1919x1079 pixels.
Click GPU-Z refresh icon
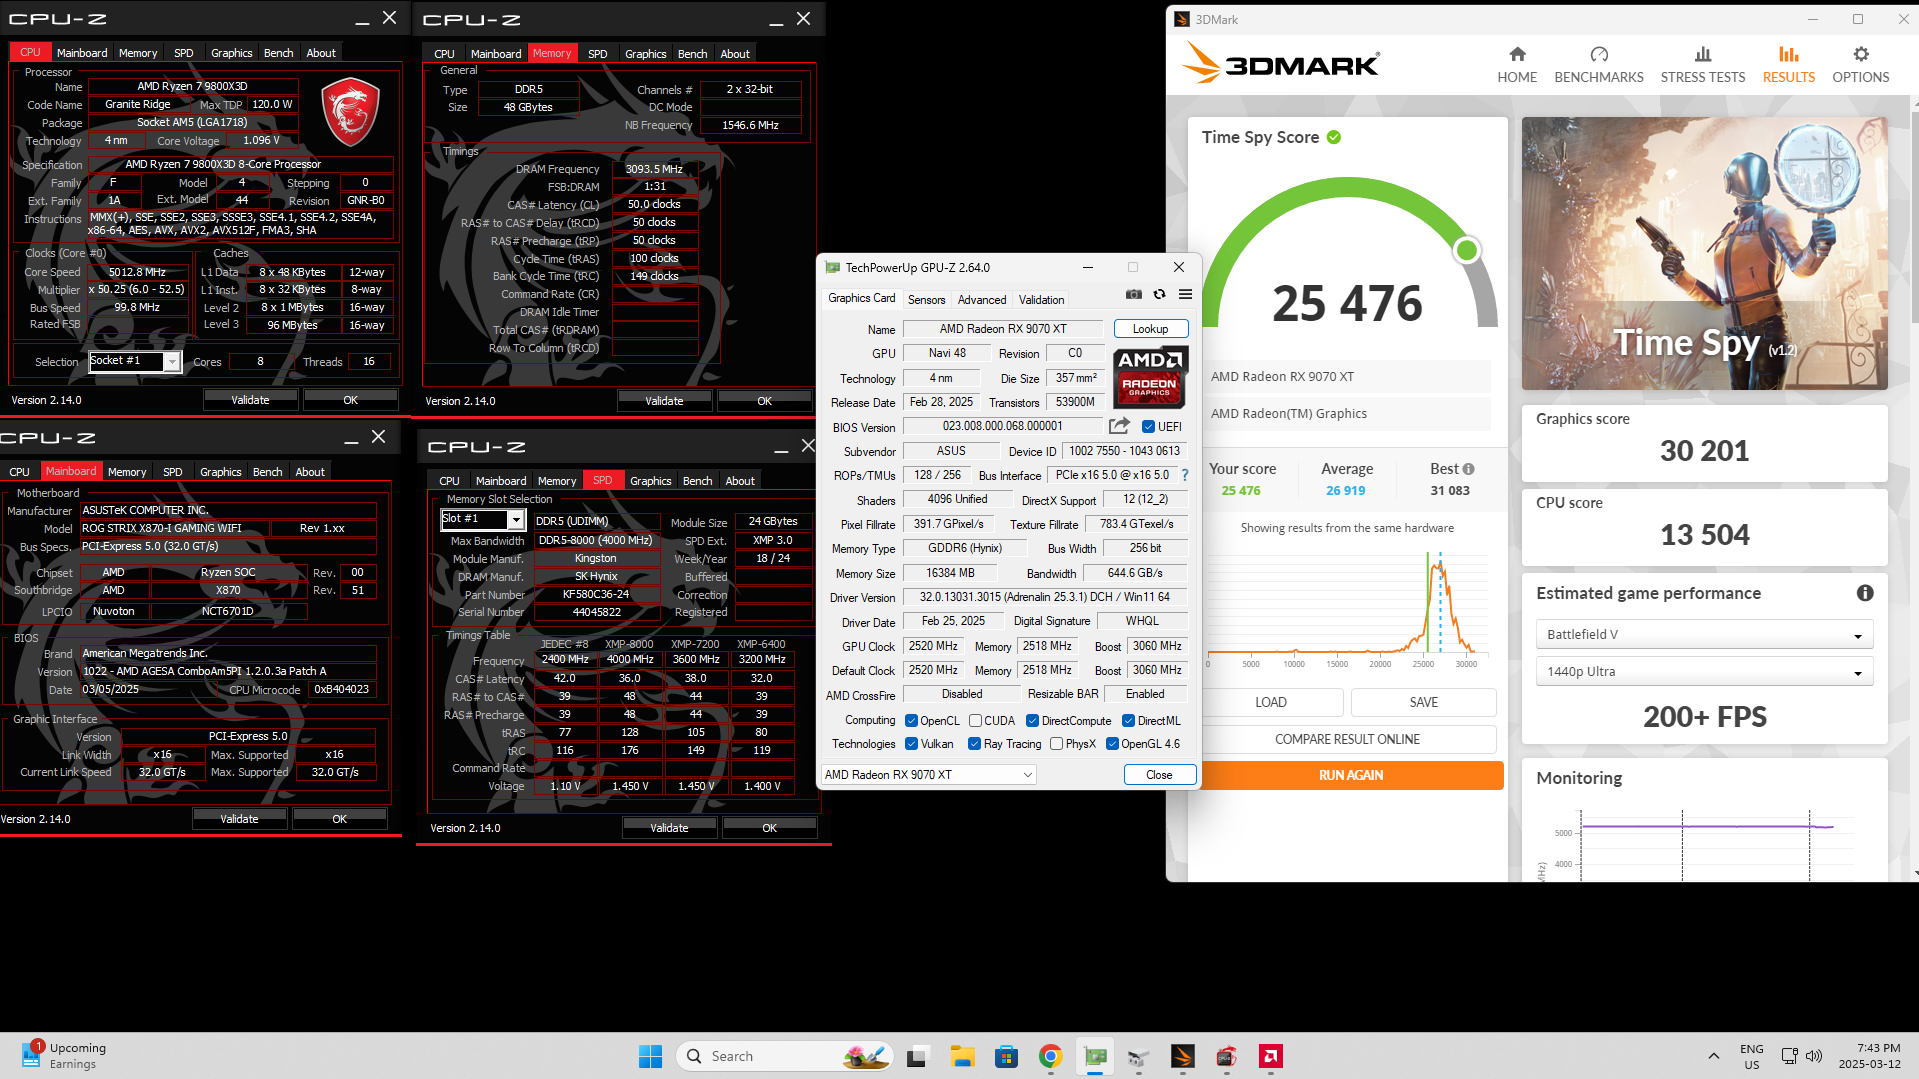(1159, 294)
